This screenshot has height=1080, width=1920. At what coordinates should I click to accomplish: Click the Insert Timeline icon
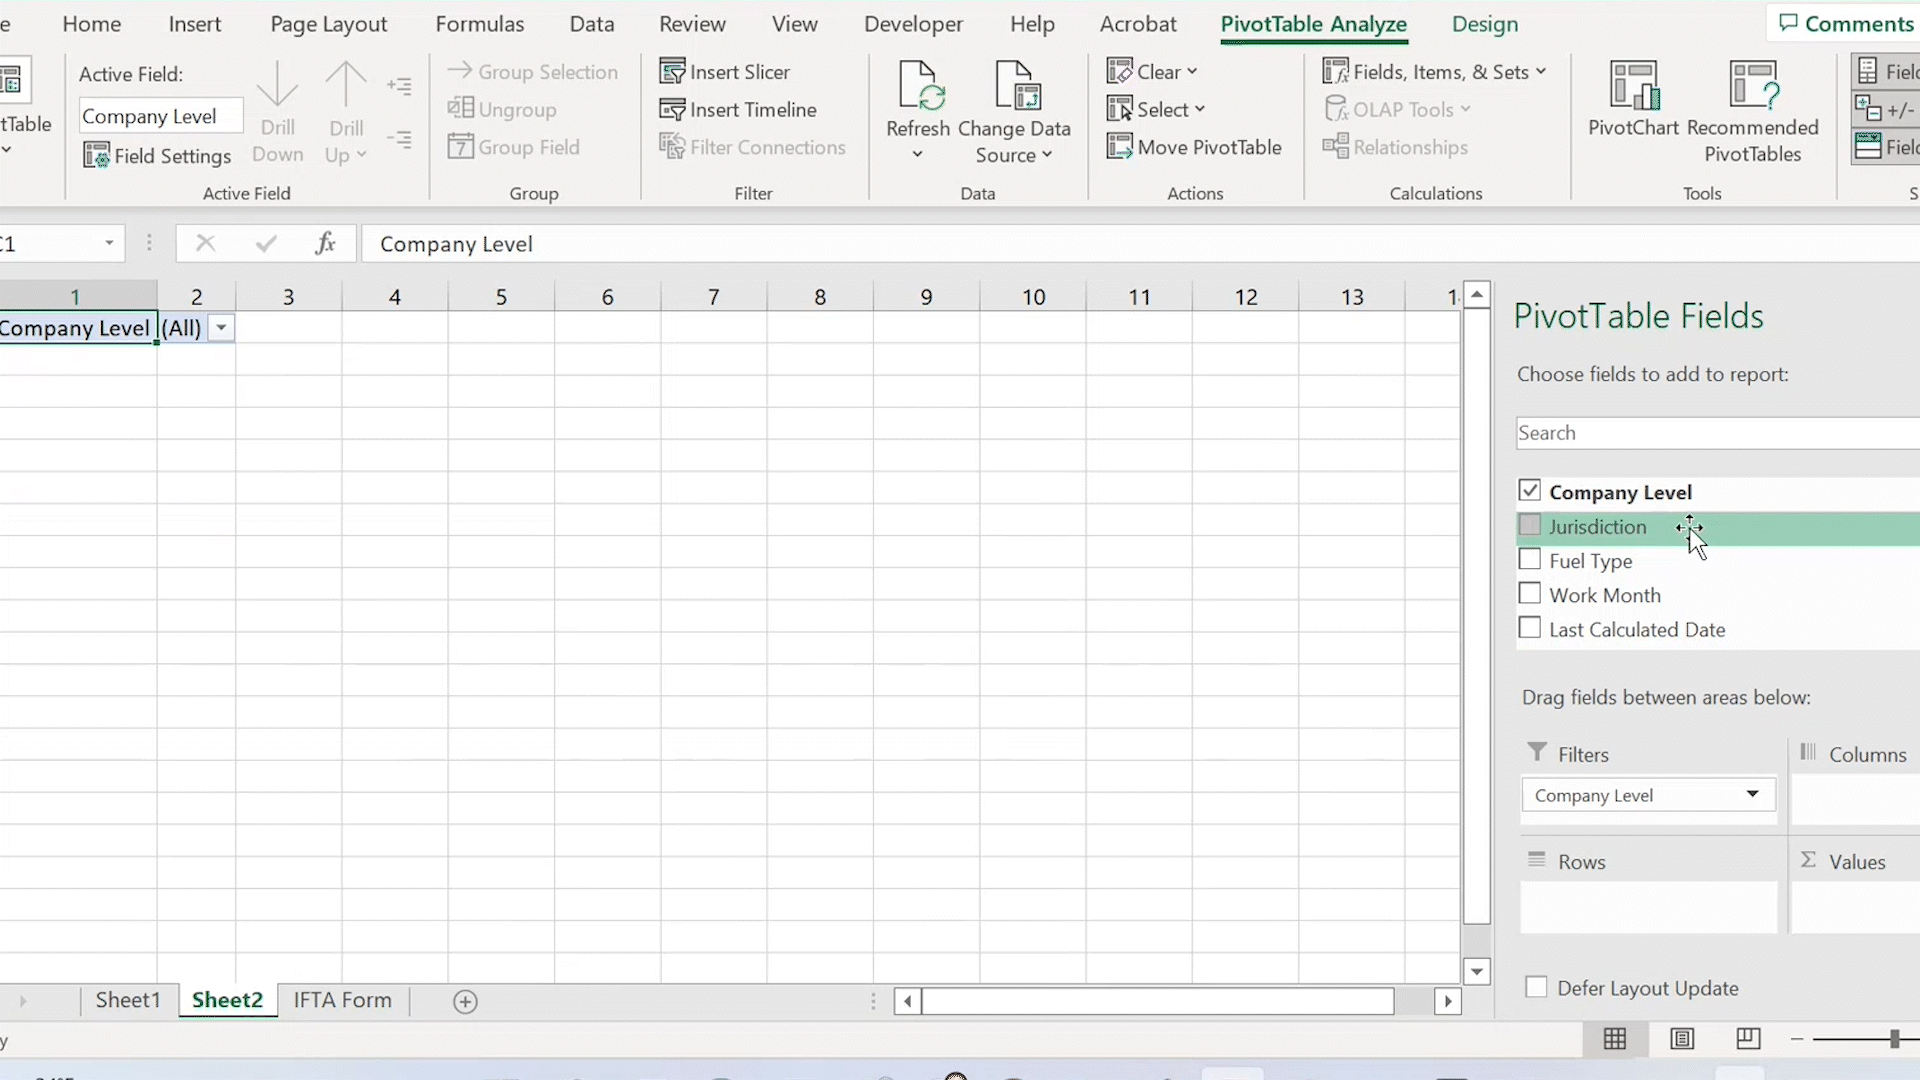(672, 110)
